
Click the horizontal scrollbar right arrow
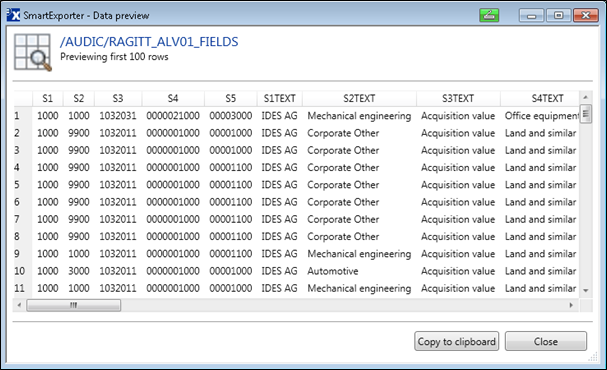coord(571,305)
